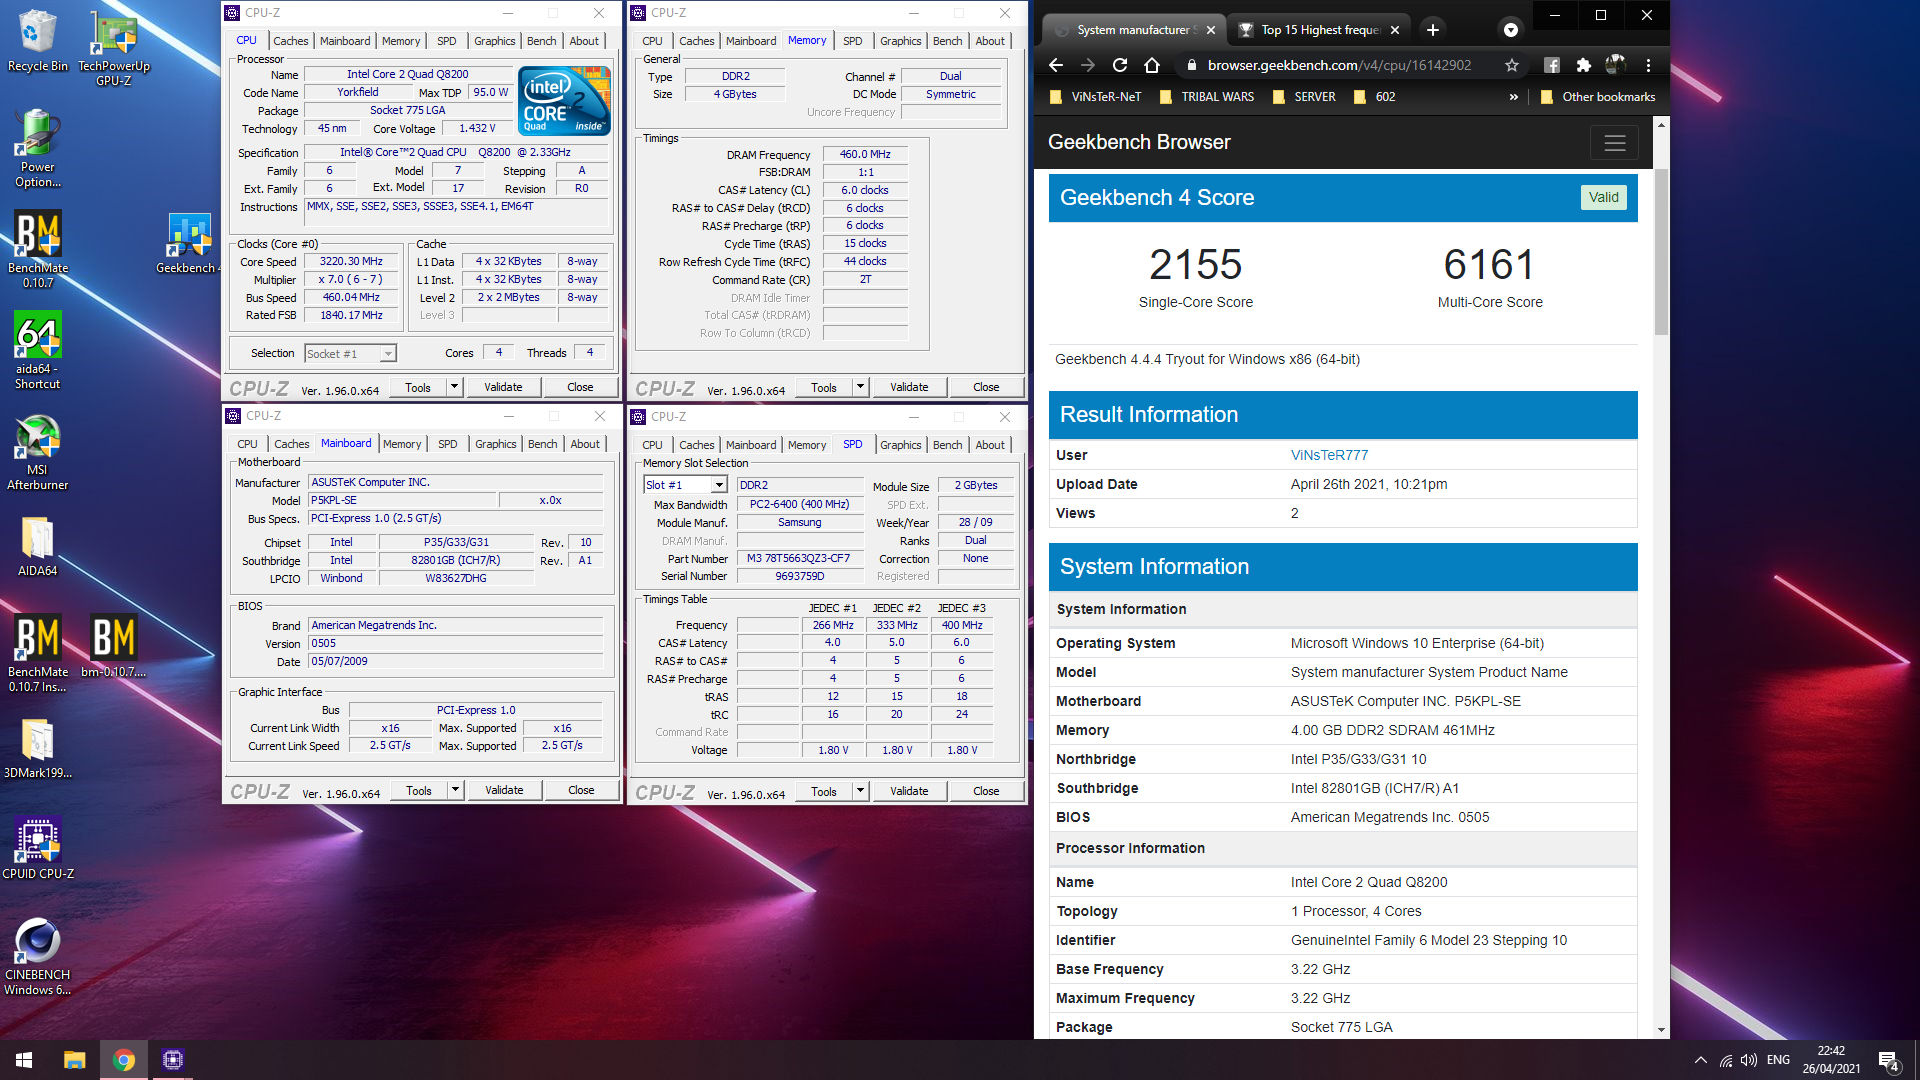The height and width of the screenshot is (1080, 1920).
Task: Open 3DMark199 desktop folder icon
Action: point(37,748)
